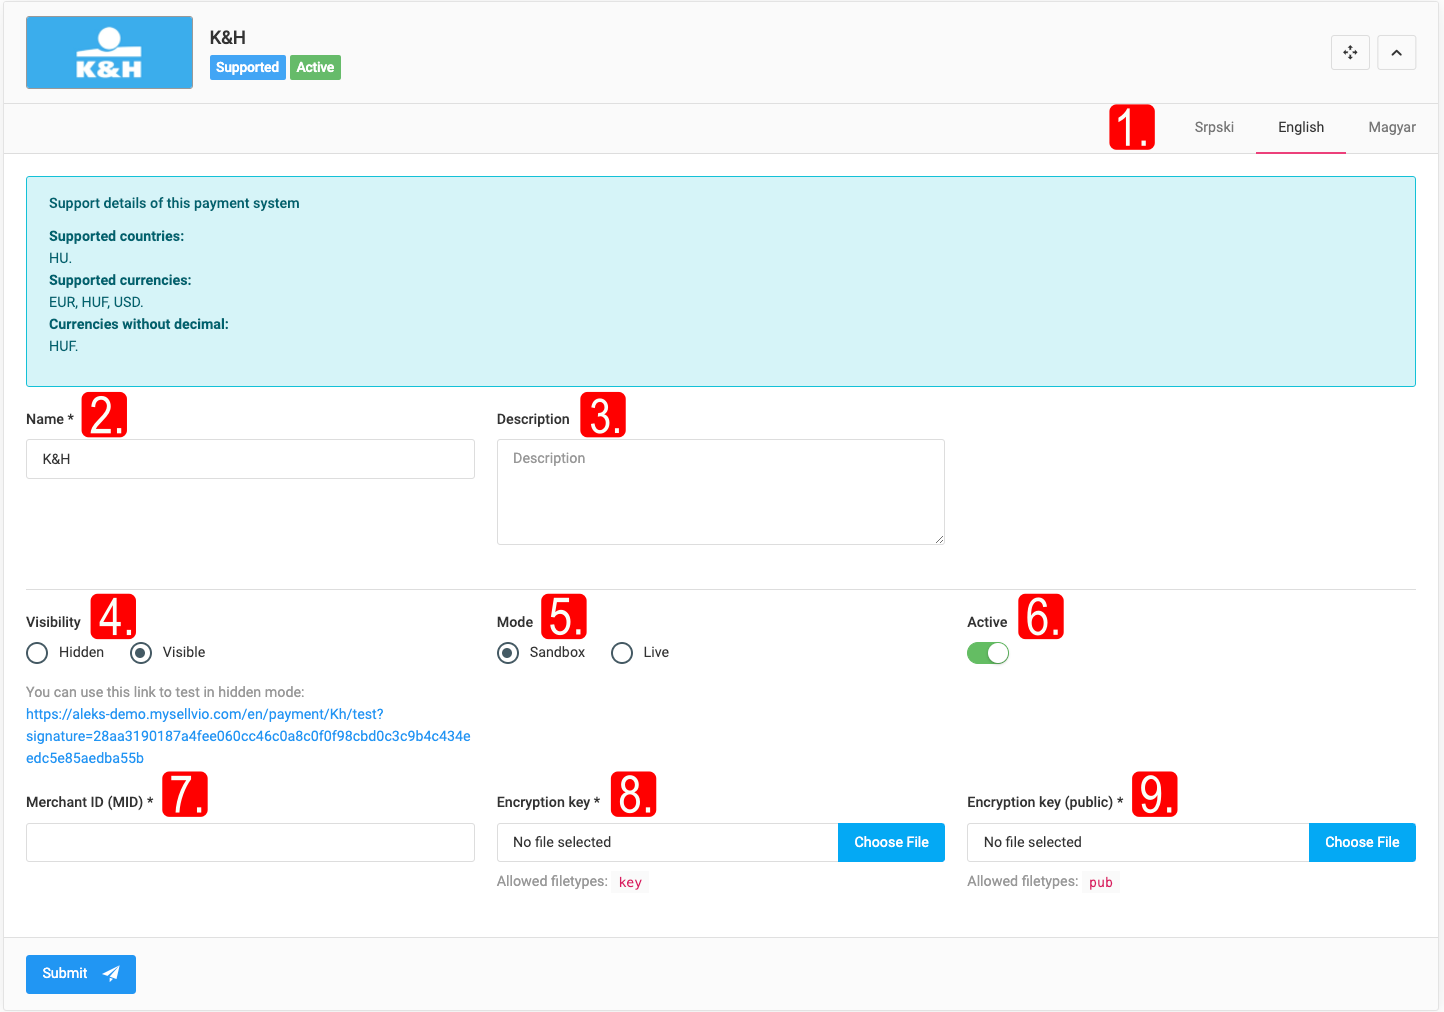Viewport: 1444px width, 1012px height.
Task: Select Sandbox mode radio button
Action: tap(508, 653)
